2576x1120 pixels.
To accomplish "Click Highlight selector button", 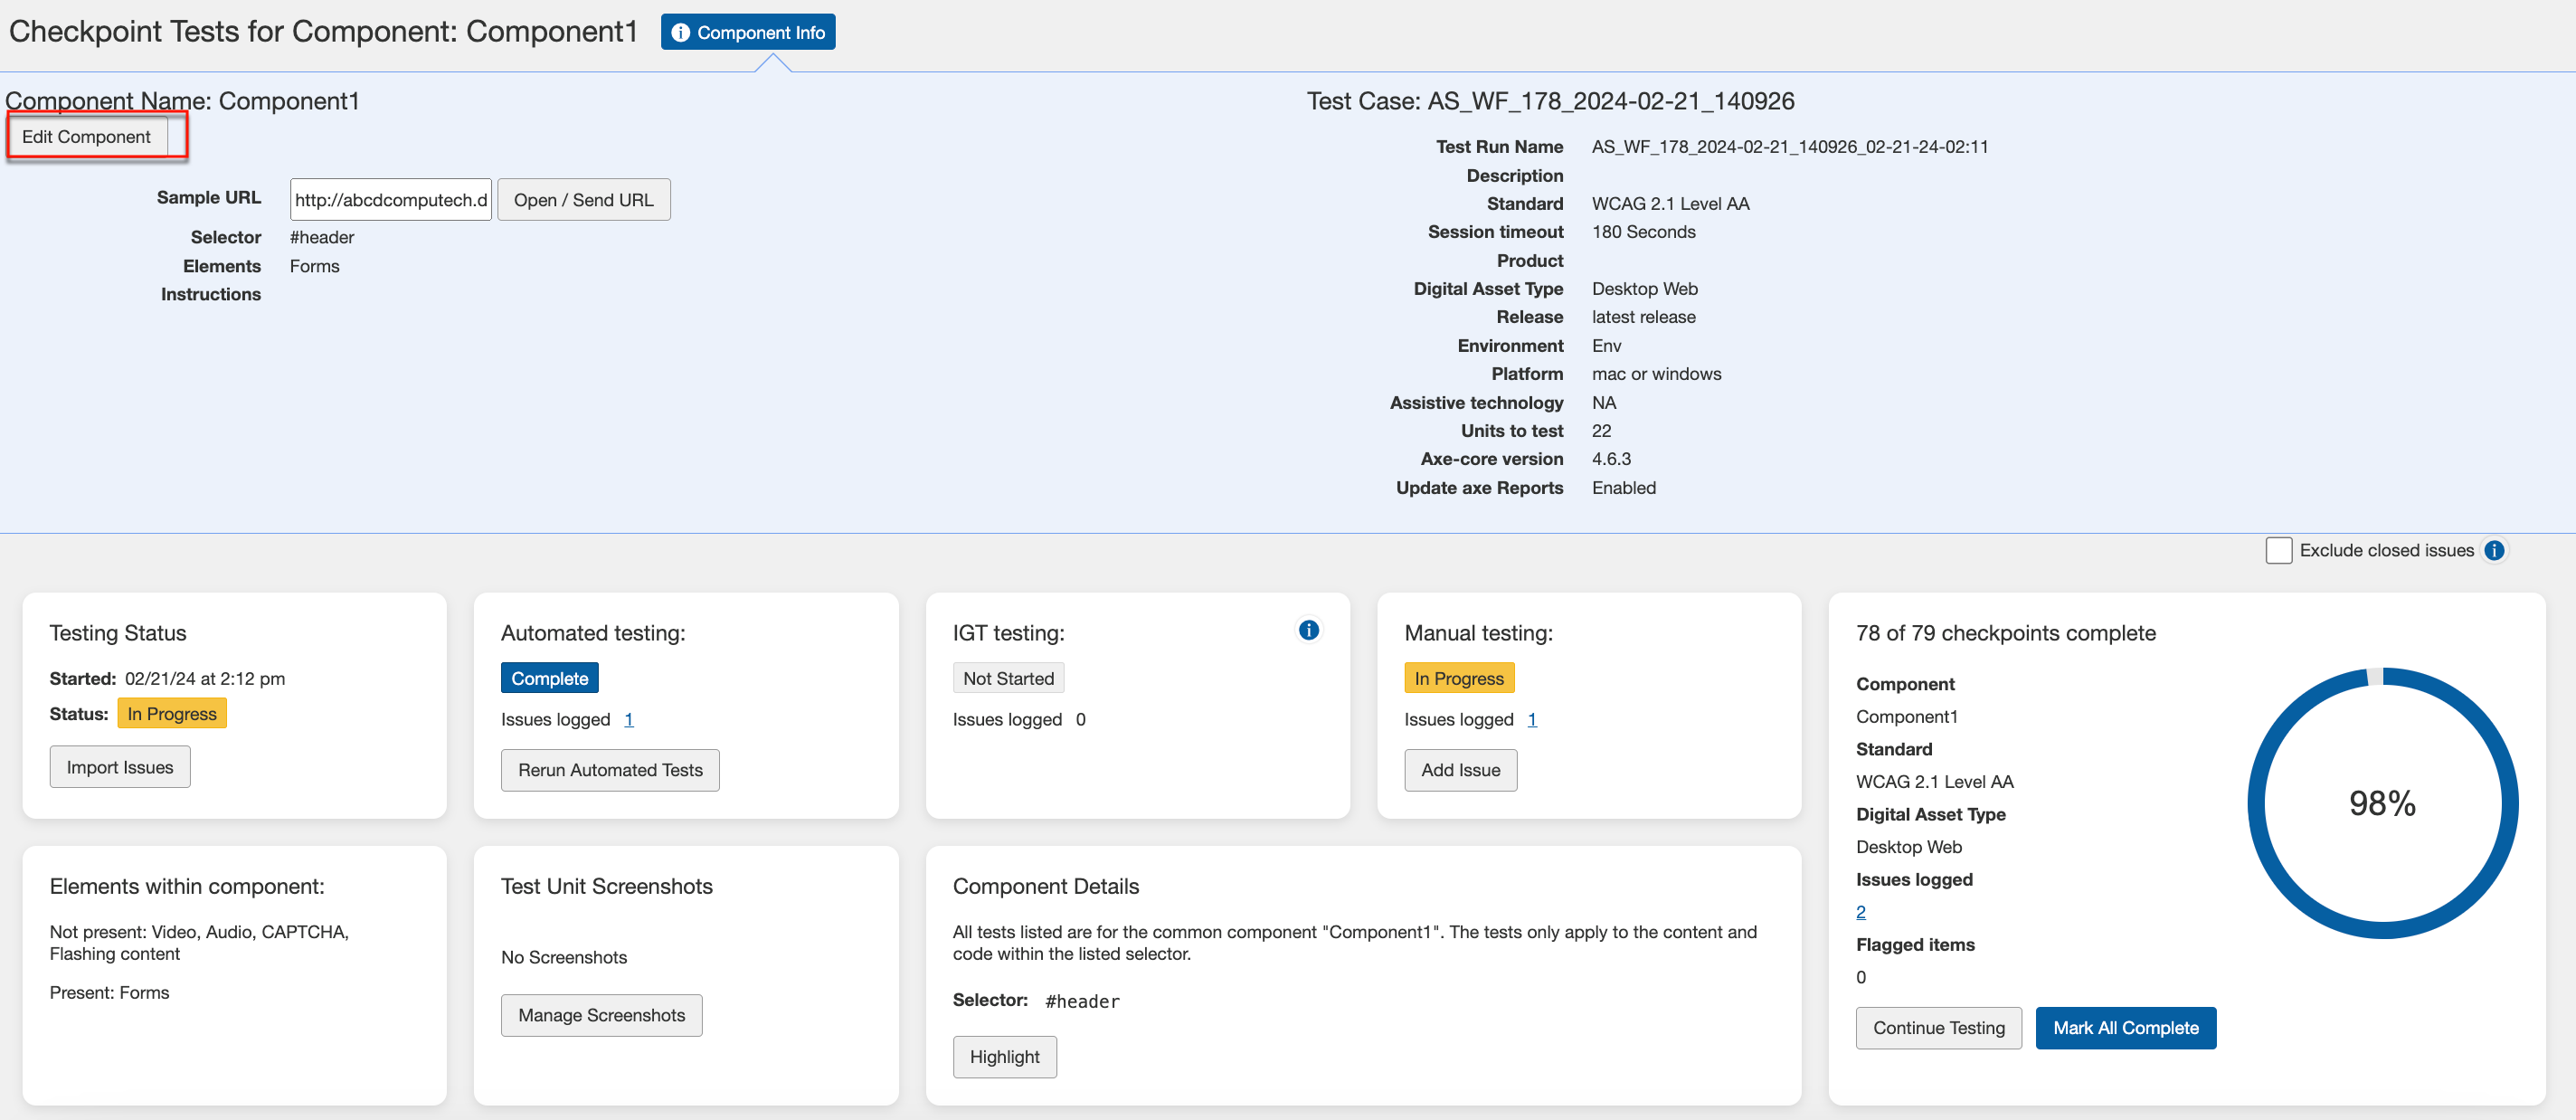I will coord(1004,1057).
